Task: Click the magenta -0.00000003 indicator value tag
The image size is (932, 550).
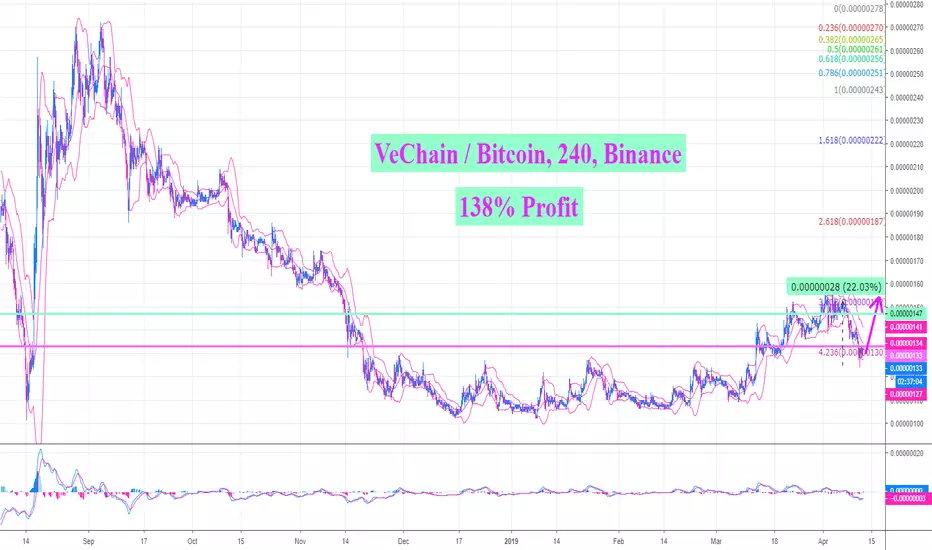Action: coord(906,498)
